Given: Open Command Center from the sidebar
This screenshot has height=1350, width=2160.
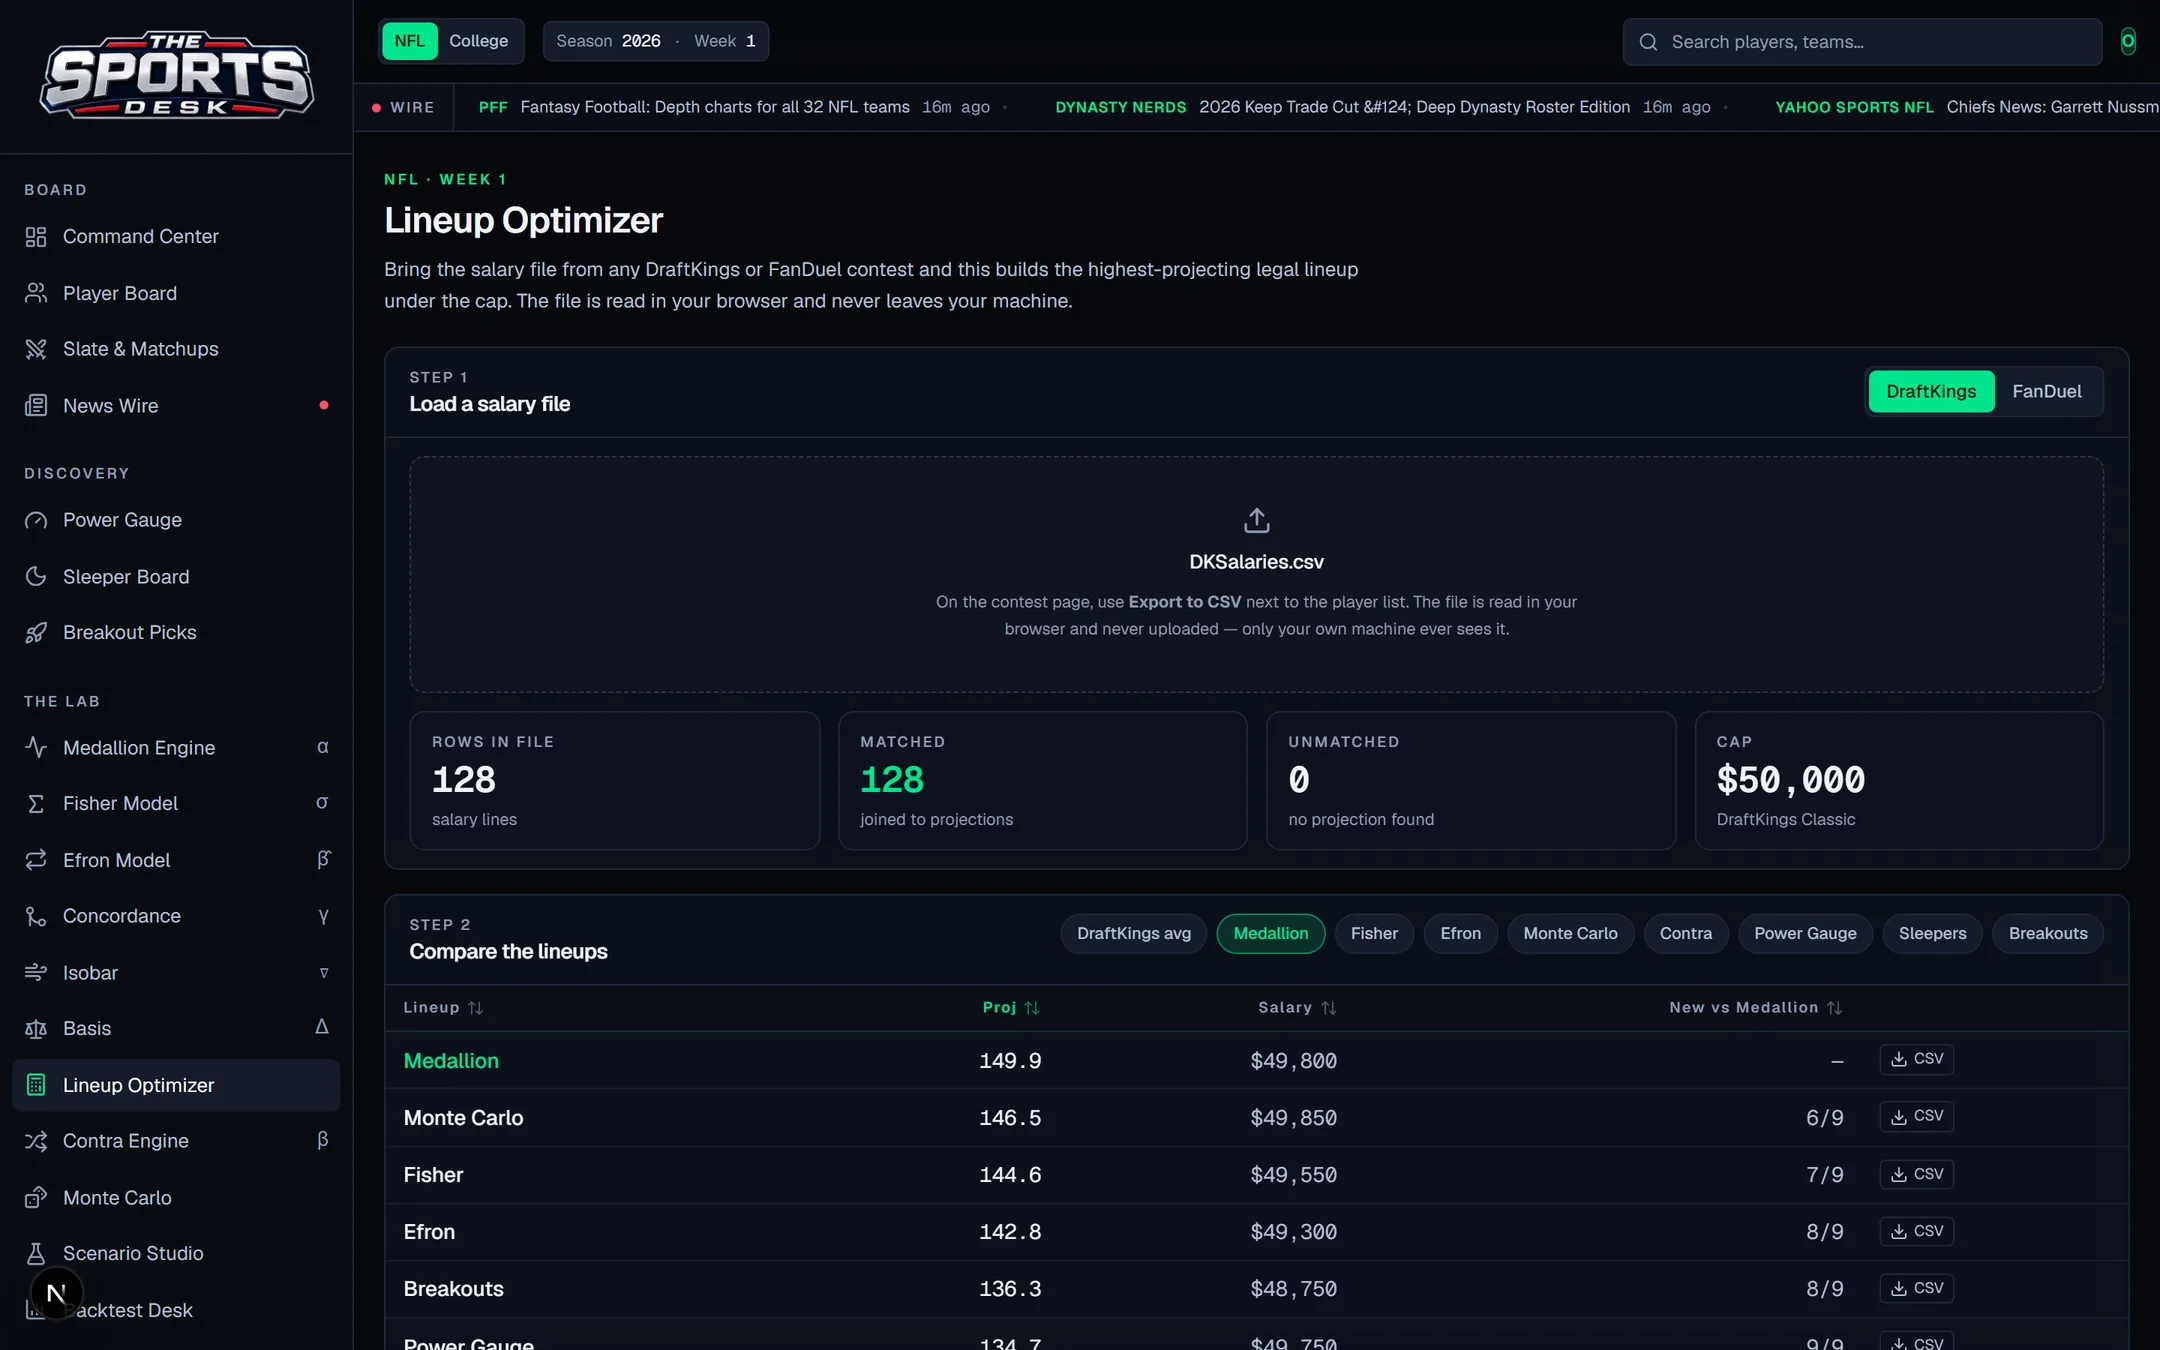Looking at the screenshot, I should 176,236.
